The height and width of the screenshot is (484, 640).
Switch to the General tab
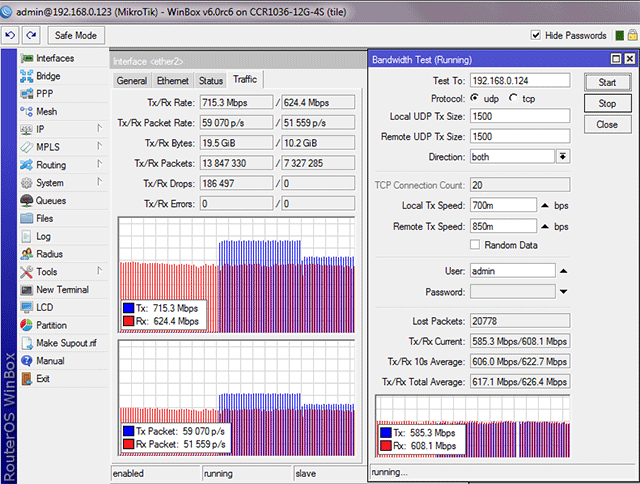click(x=131, y=81)
